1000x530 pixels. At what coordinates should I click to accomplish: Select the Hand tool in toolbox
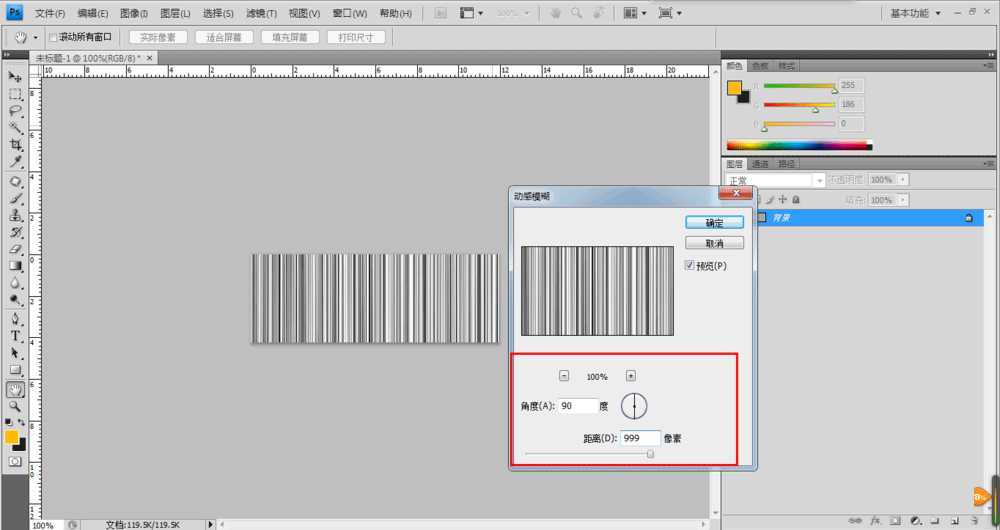(15, 390)
